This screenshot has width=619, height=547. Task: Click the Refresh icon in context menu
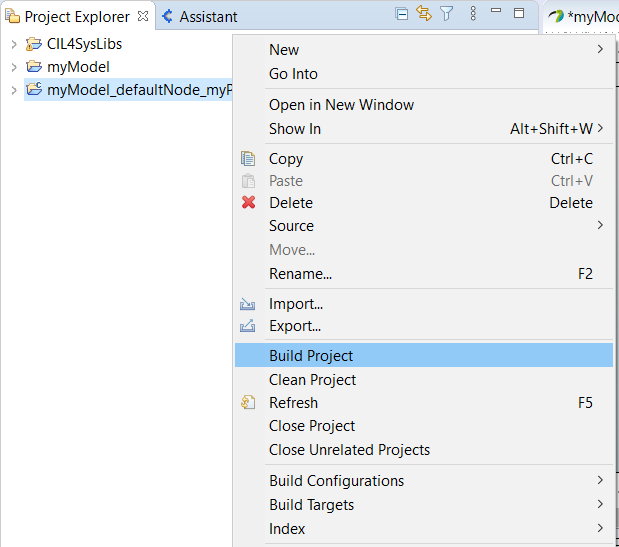click(248, 403)
